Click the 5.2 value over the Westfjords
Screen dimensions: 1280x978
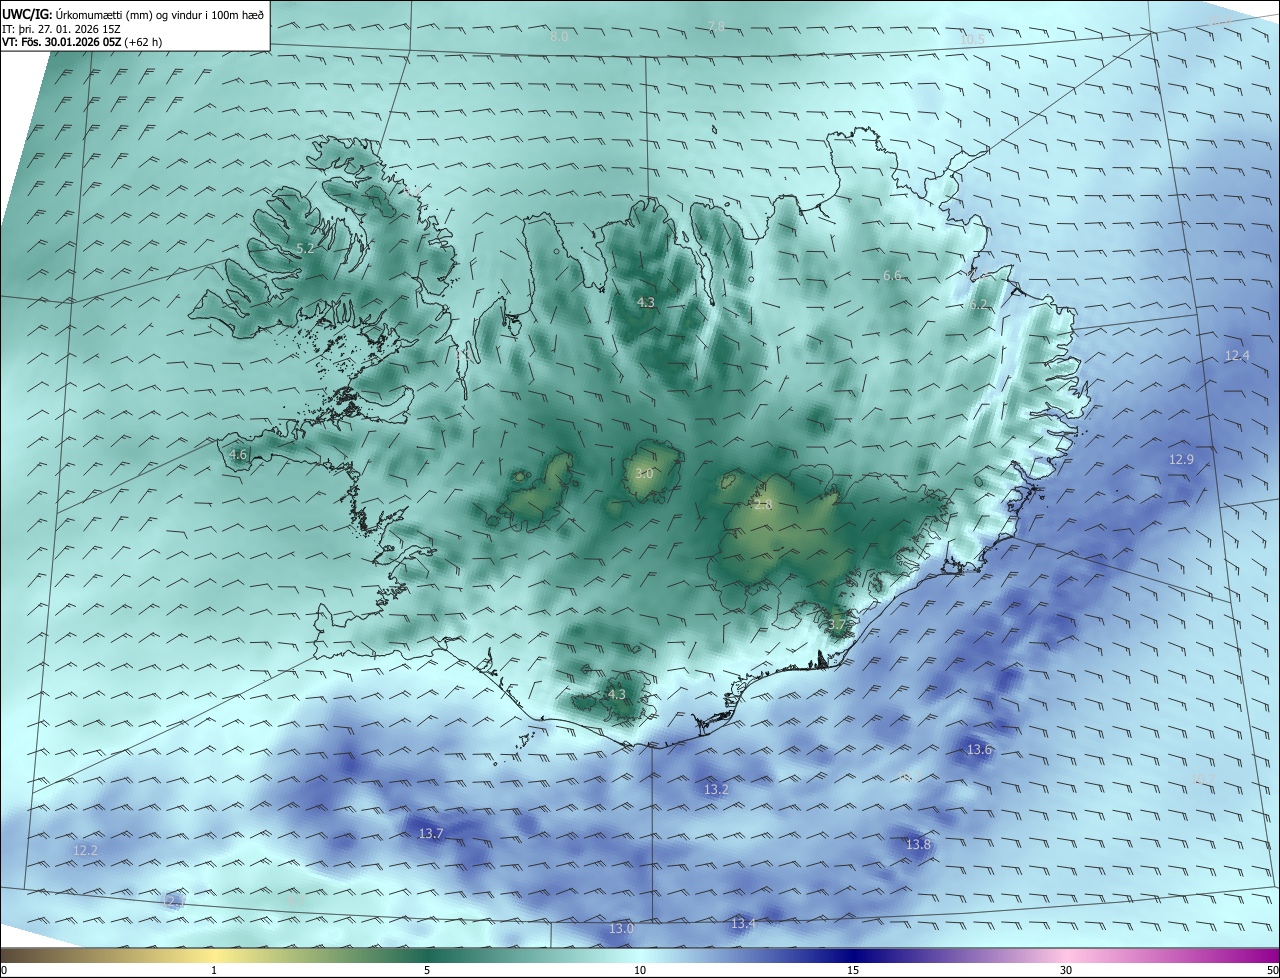[x=306, y=248]
